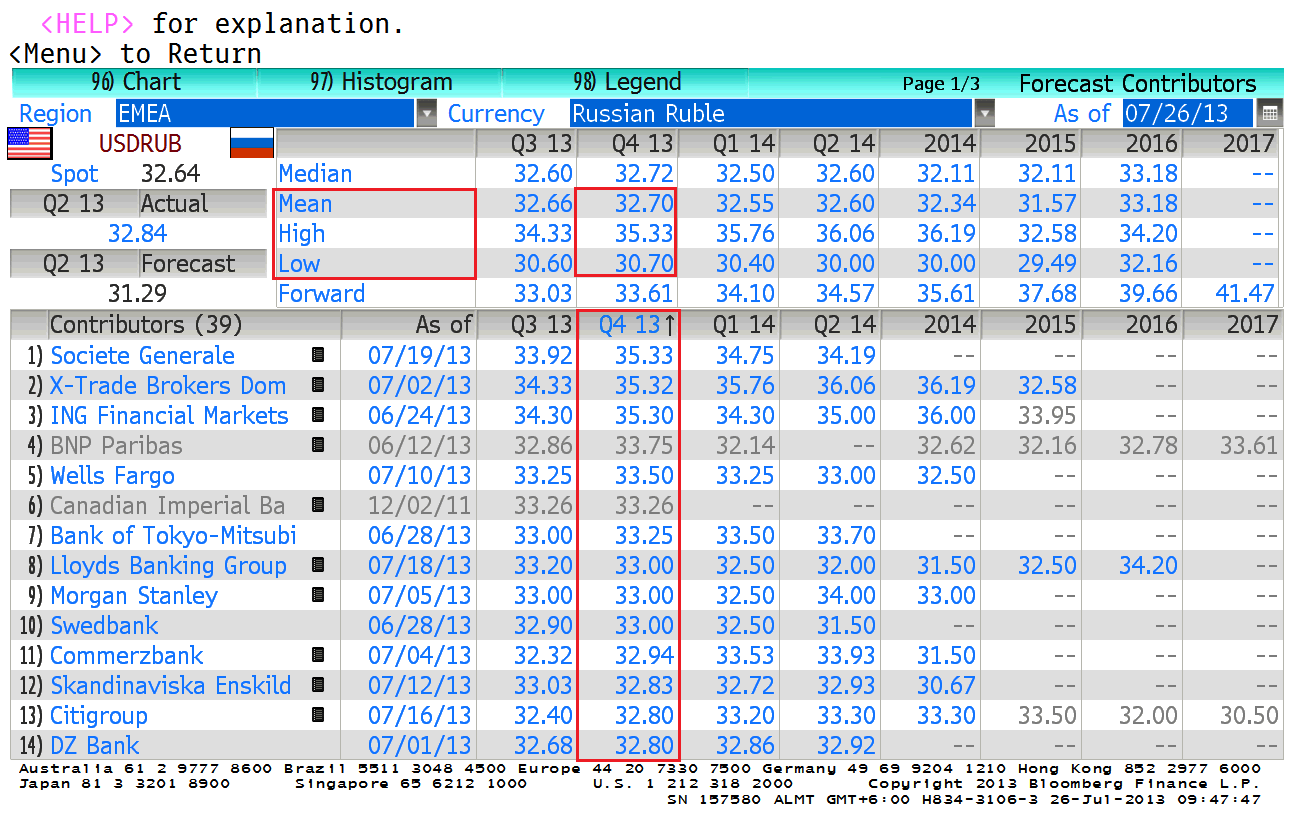
Task: Click the As of date input field
Action: [x=1187, y=113]
